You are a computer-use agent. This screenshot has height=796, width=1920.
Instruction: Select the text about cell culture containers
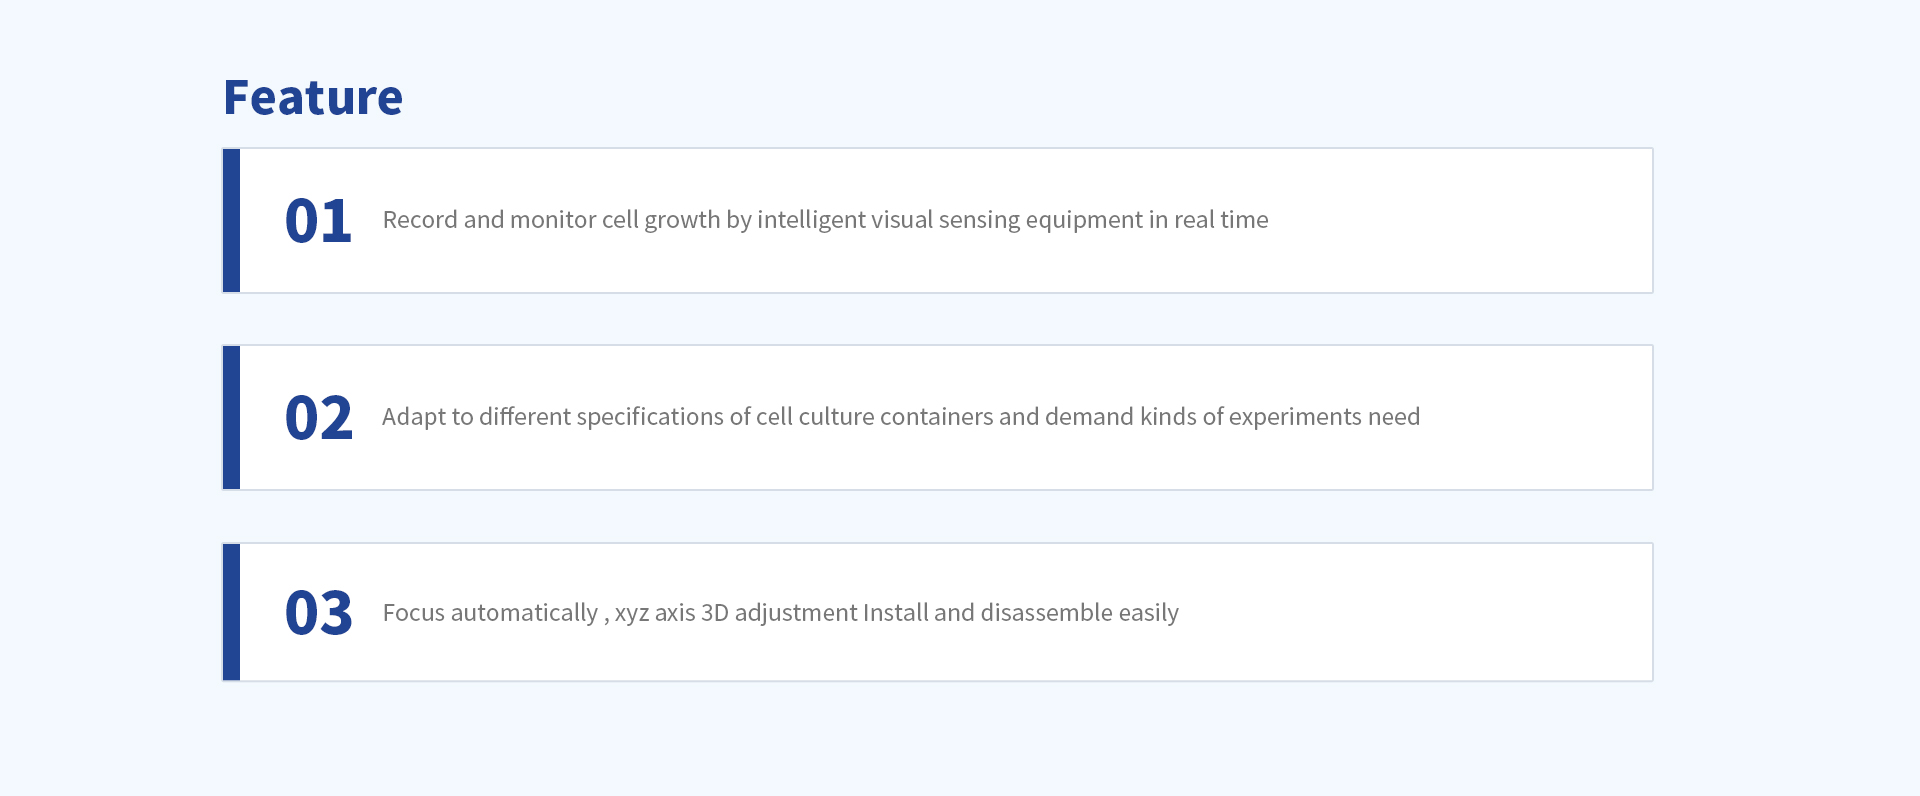tap(901, 417)
